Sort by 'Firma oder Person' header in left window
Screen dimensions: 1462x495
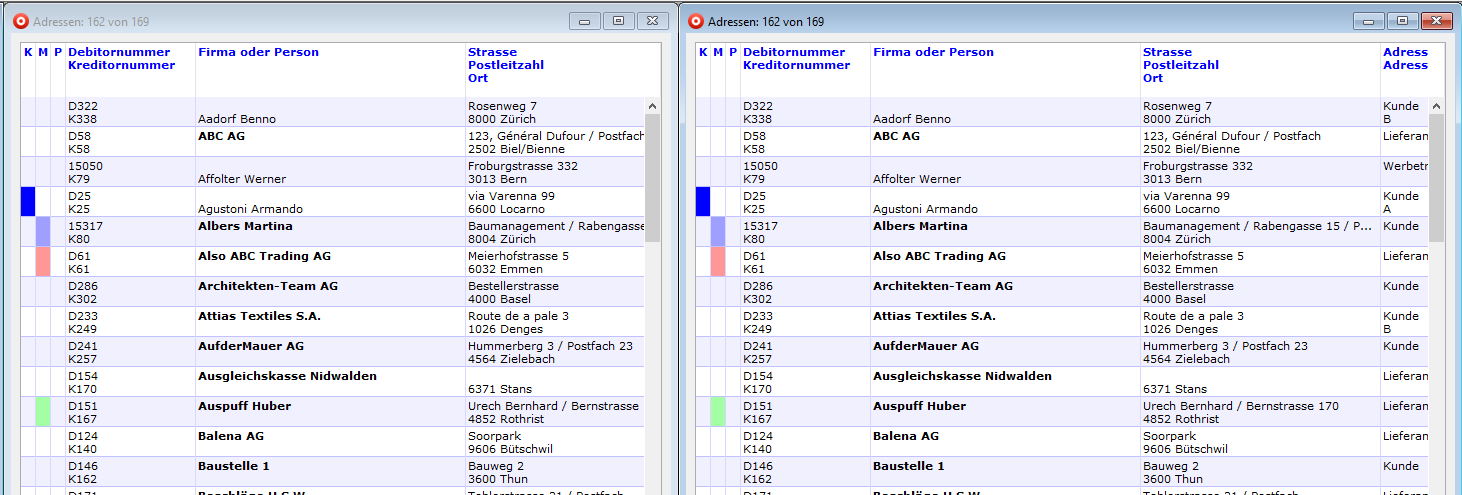pos(258,52)
